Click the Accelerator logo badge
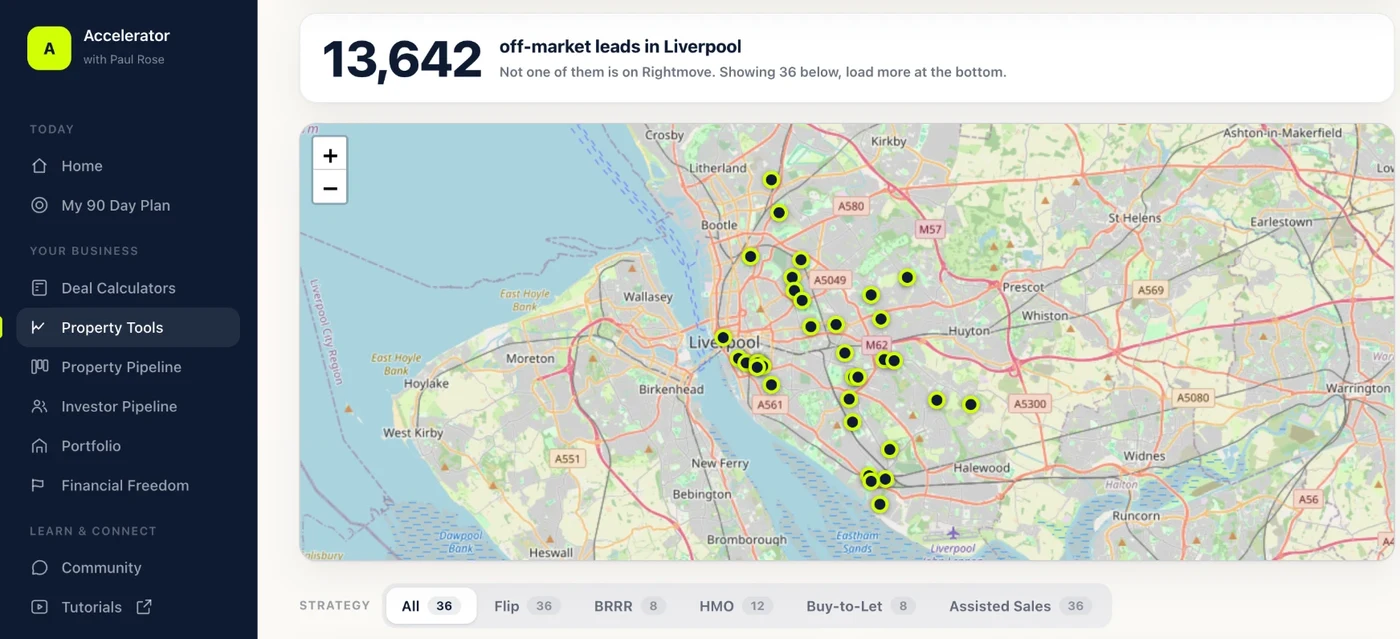 click(x=49, y=48)
